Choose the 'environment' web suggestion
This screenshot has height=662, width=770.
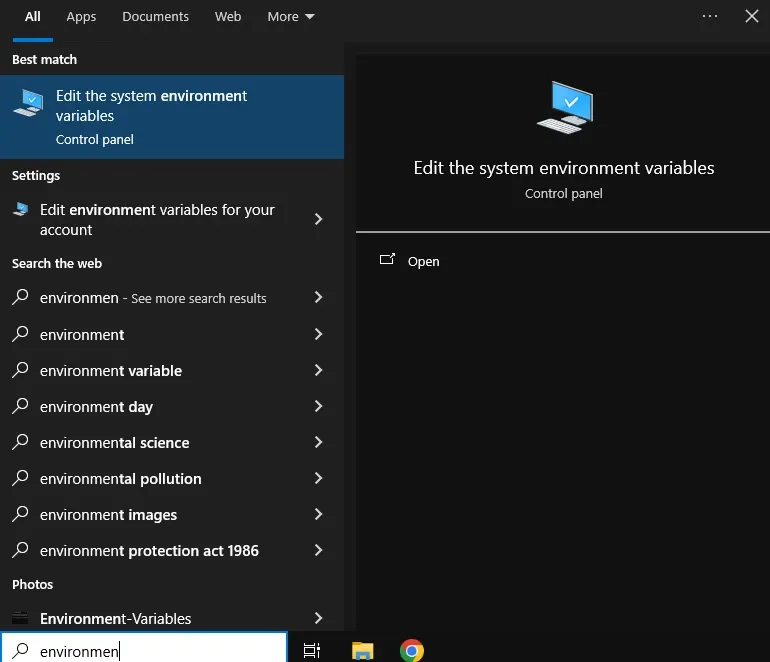pos(172,334)
